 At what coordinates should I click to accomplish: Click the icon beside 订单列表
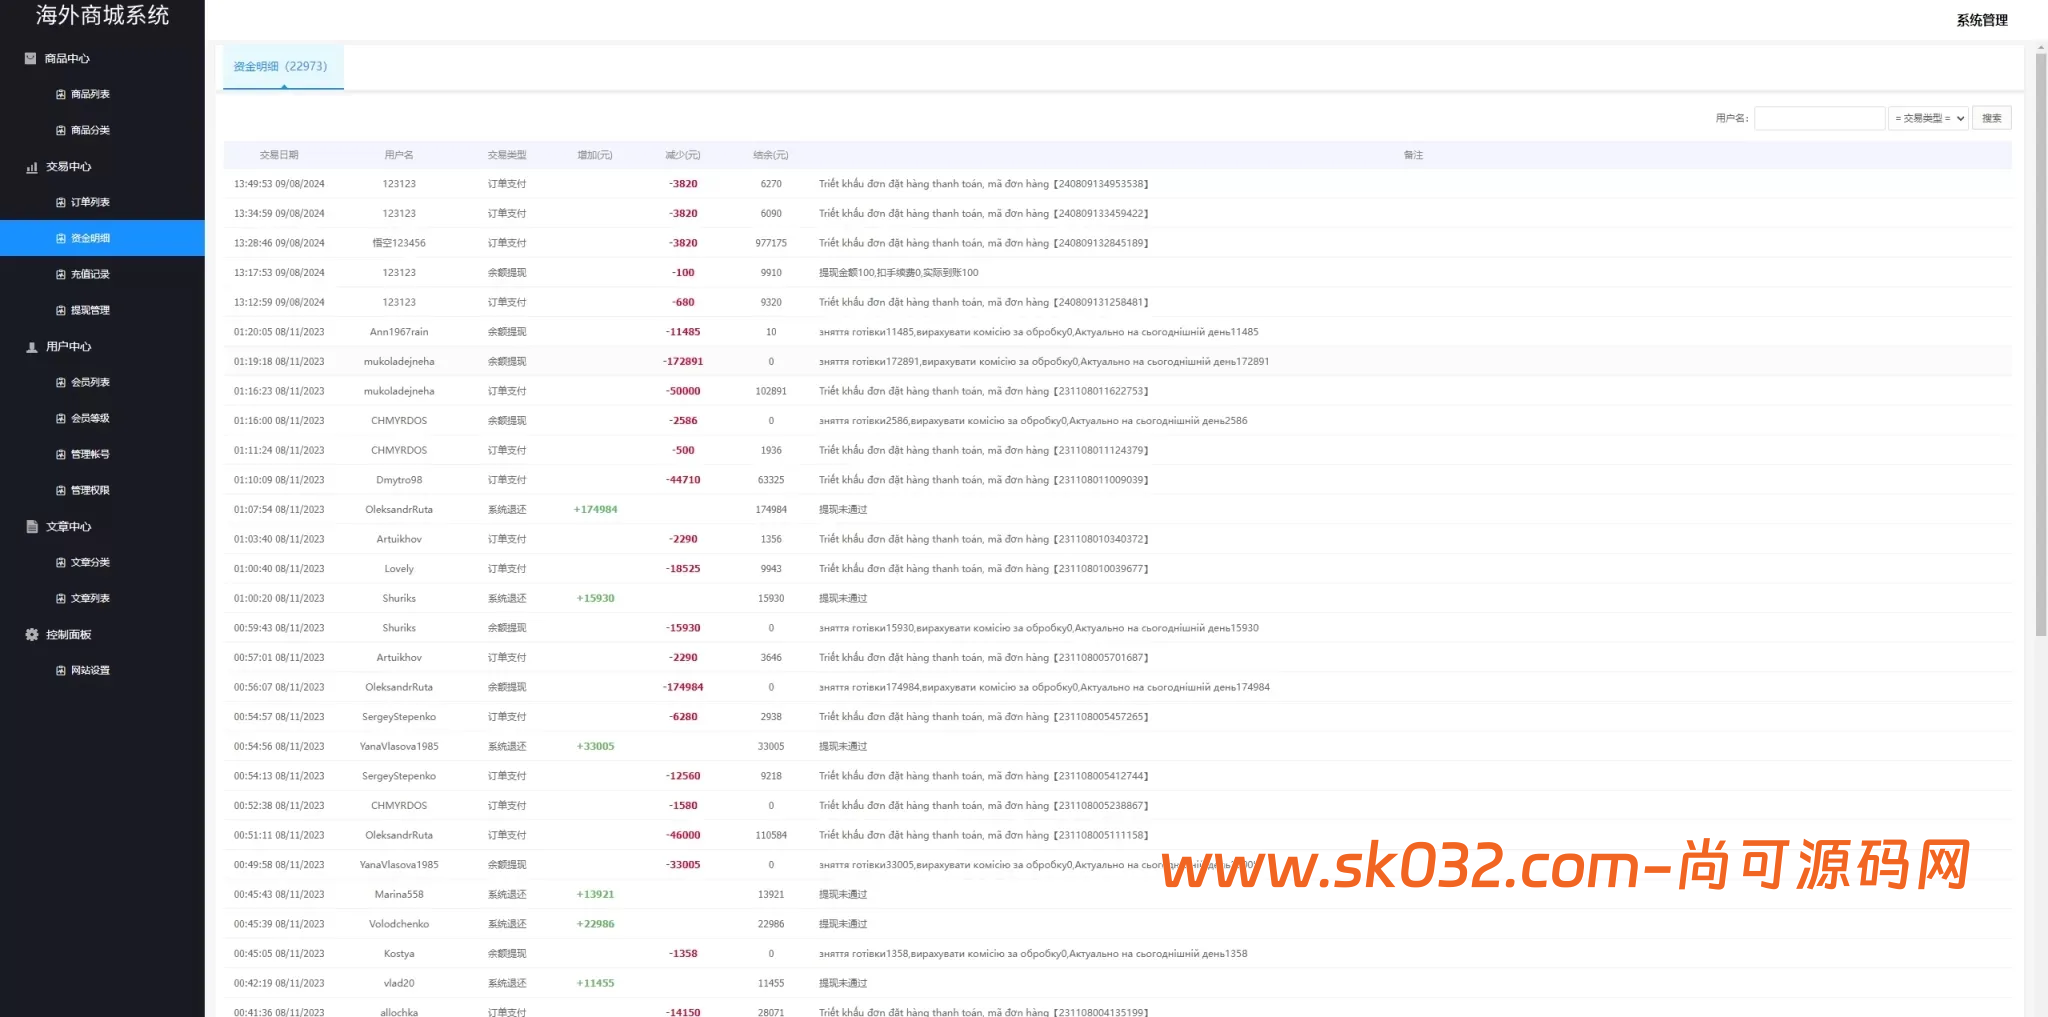61,203
